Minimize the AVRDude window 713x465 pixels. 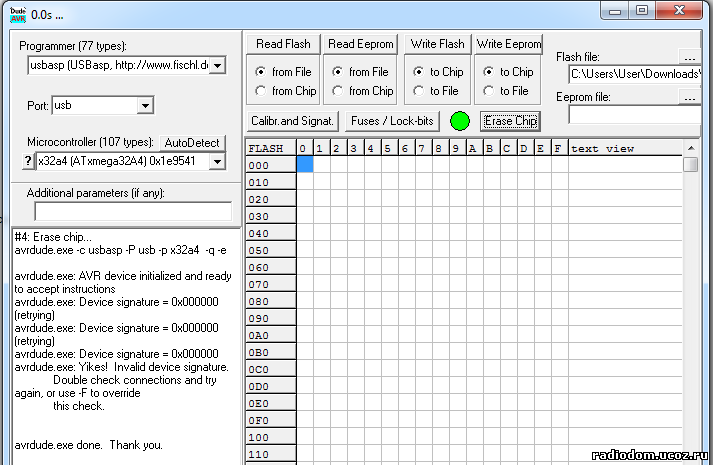tap(615, 11)
